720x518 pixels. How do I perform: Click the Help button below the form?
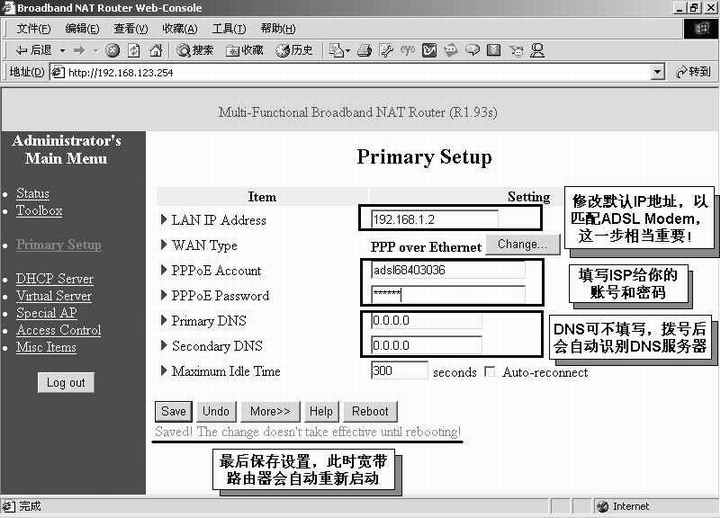(321, 411)
